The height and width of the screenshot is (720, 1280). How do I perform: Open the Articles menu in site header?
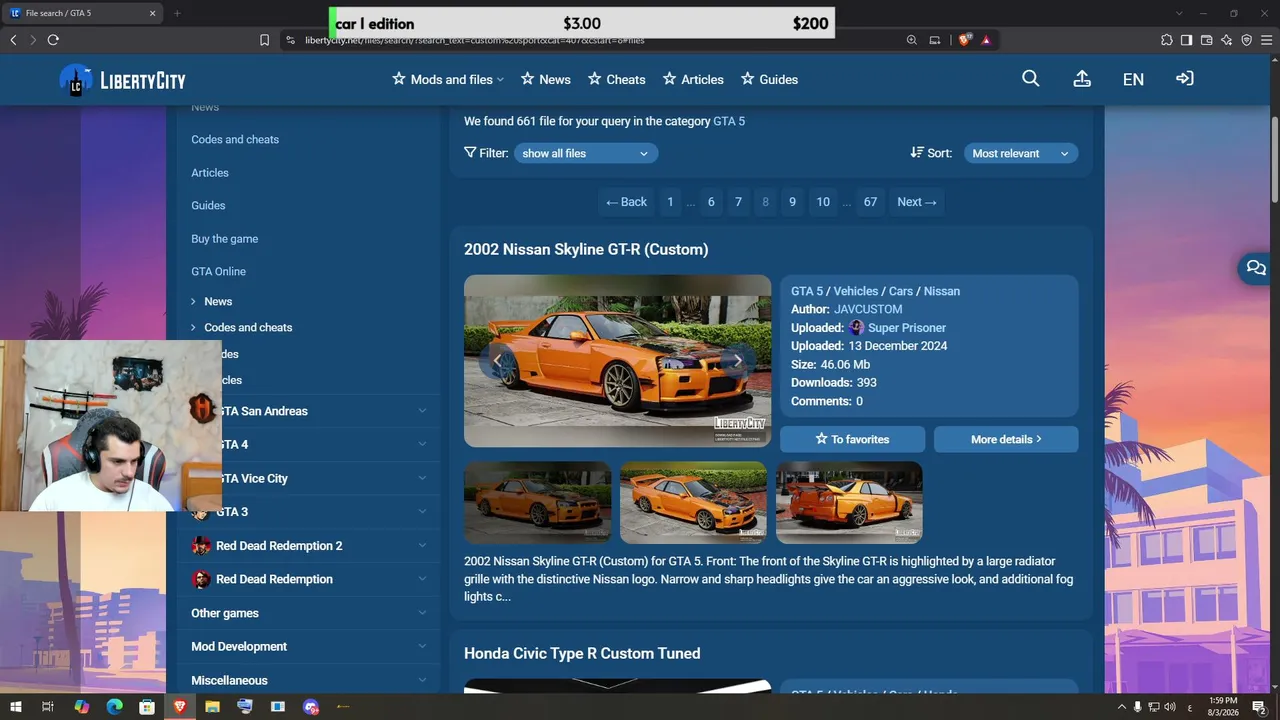coord(692,79)
